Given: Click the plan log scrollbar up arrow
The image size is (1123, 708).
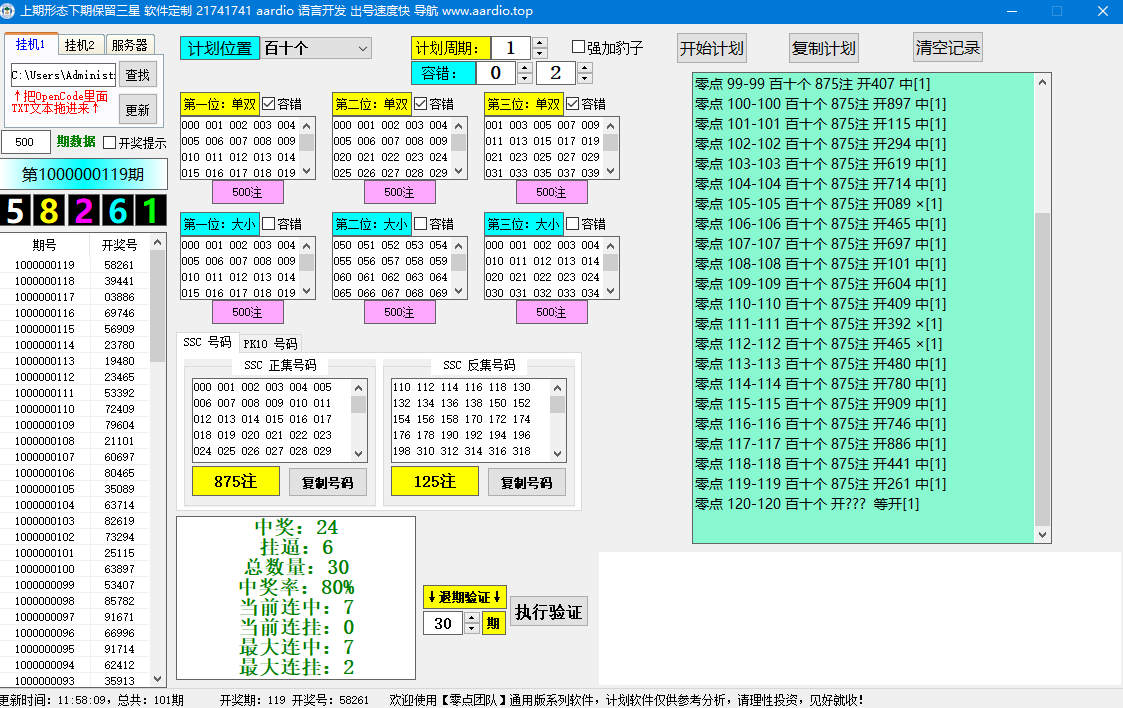Looking at the screenshot, I should tap(1043, 82).
